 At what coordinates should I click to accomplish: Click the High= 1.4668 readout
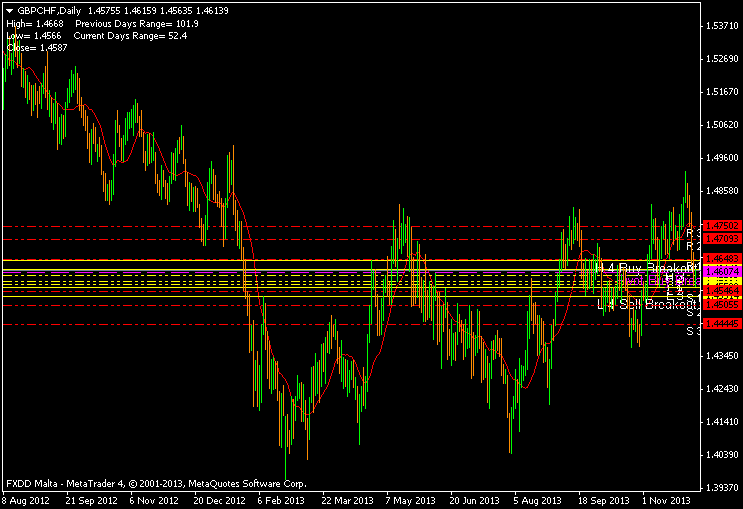35,23
